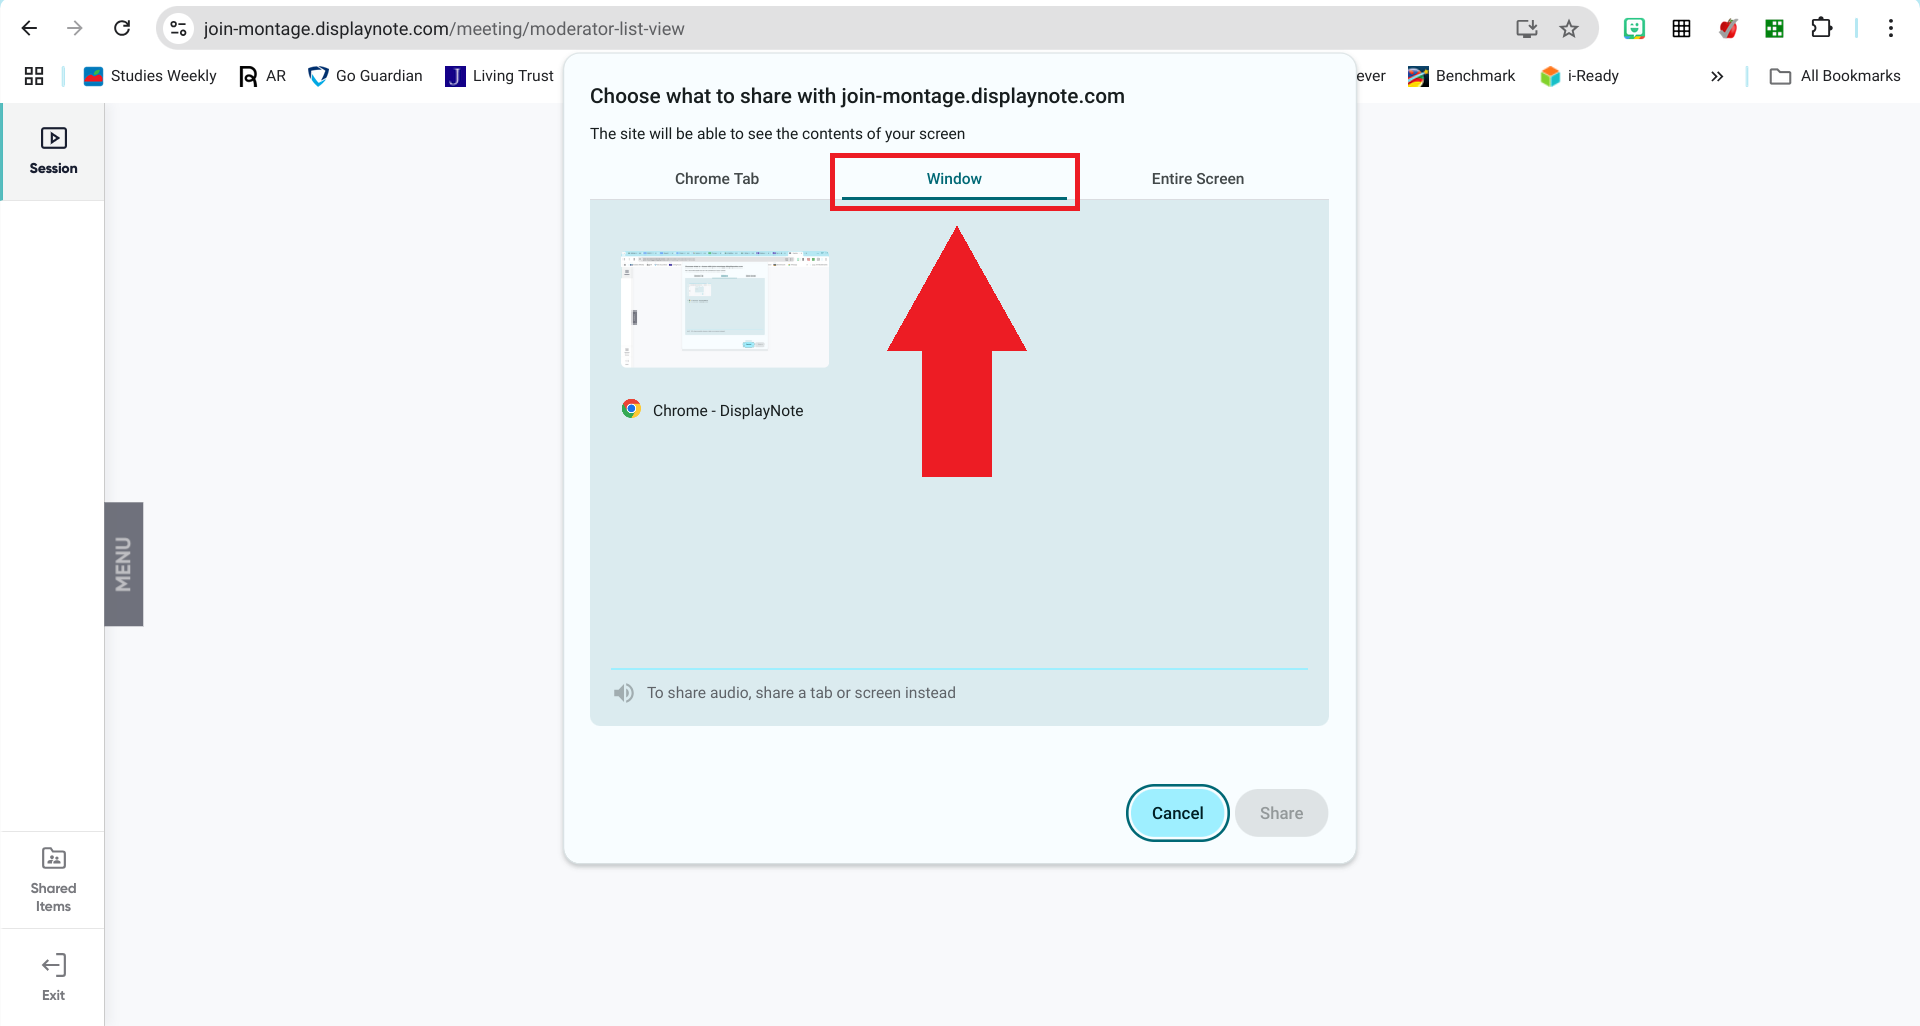The height and width of the screenshot is (1026, 1920).
Task: Click the browser back arrow
Action: (x=29, y=28)
